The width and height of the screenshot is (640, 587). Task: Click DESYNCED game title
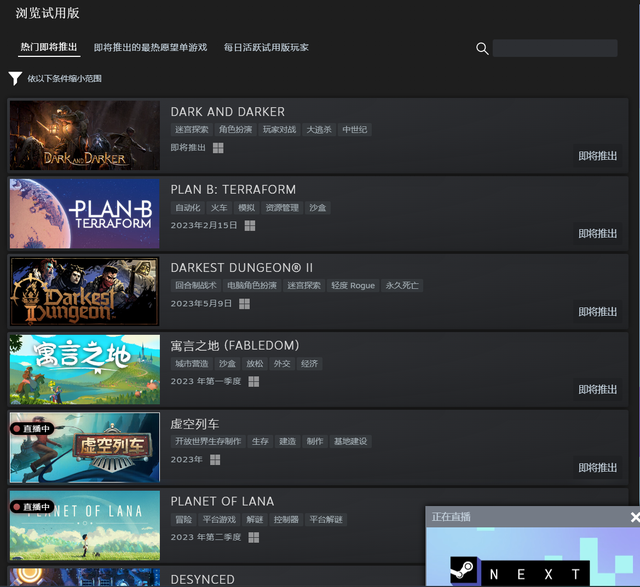(202, 580)
